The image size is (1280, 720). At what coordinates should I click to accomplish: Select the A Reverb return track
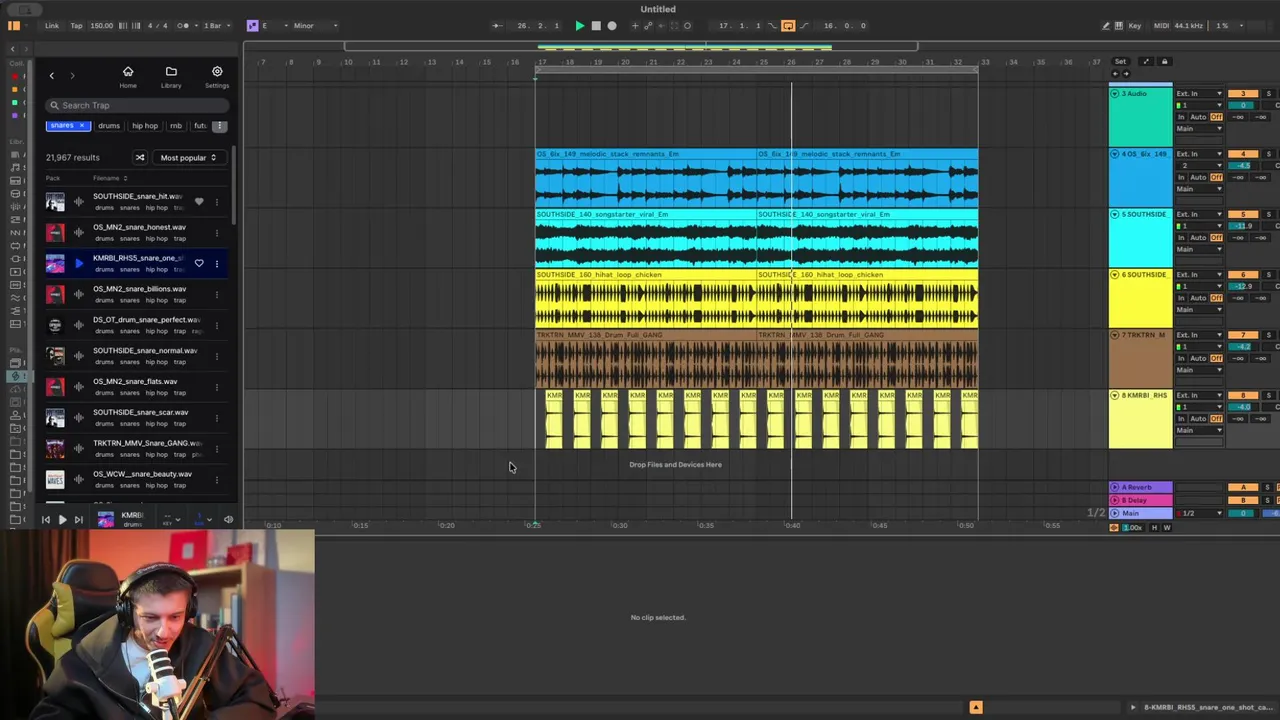point(1140,487)
